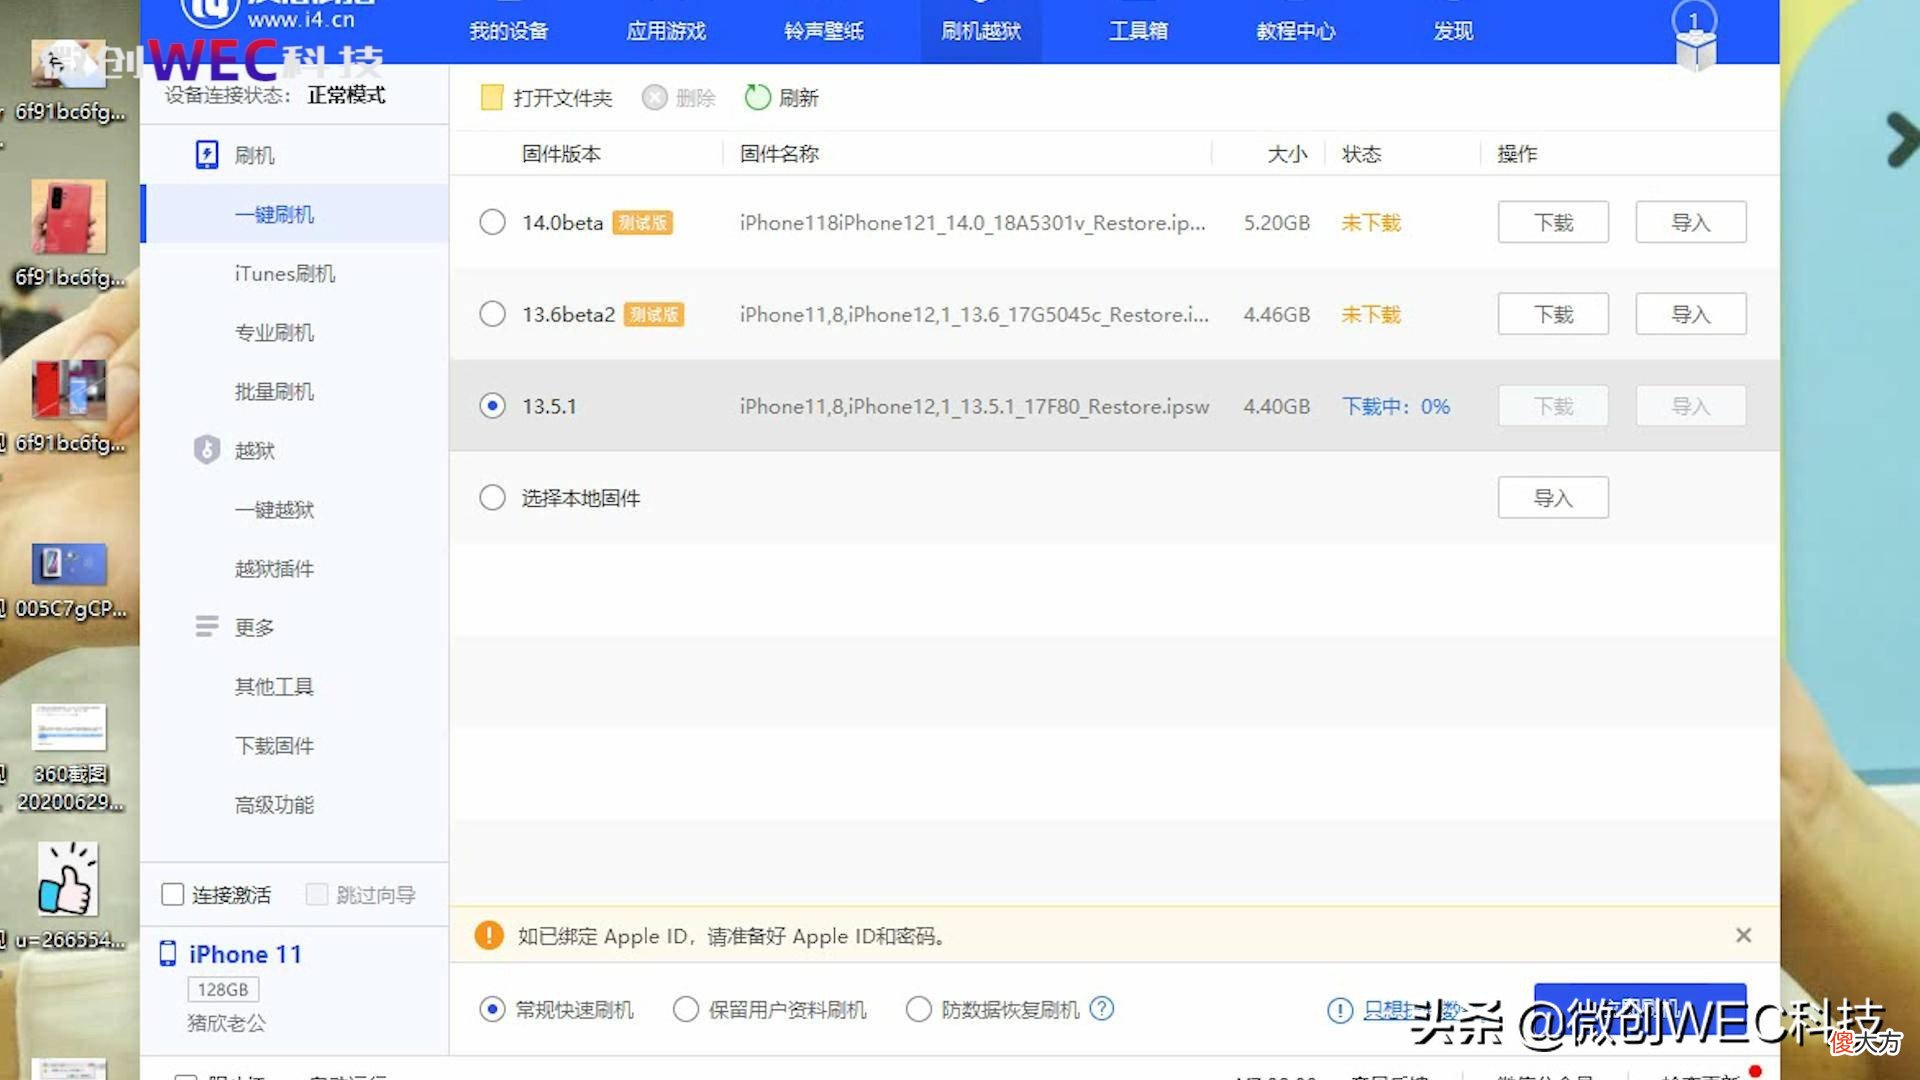This screenshot has width=1920, height=1080.
Task: Click 下载 button in the 13.5.1 row
Action: click(1553, 406)
